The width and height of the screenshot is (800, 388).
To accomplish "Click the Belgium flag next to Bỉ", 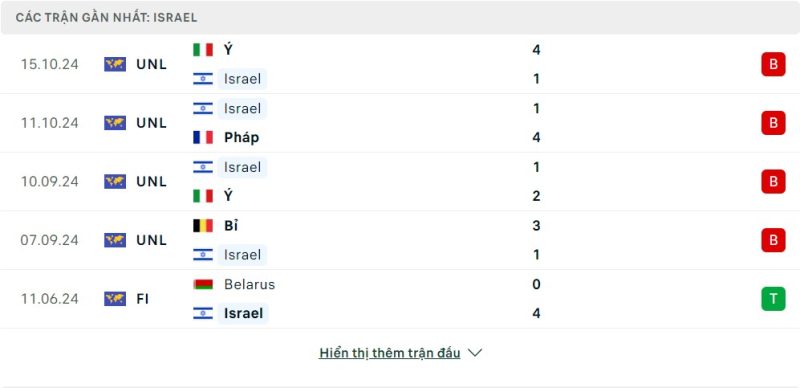I will [x=203, y=226].
